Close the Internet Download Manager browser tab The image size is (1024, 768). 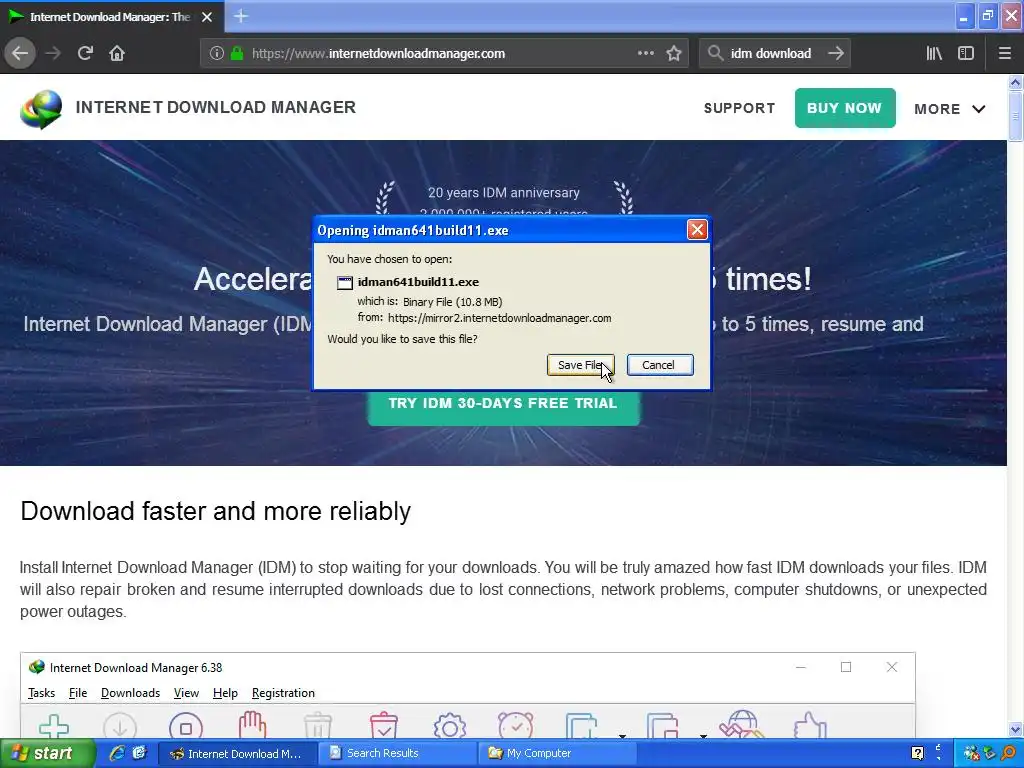pos(207,17)
